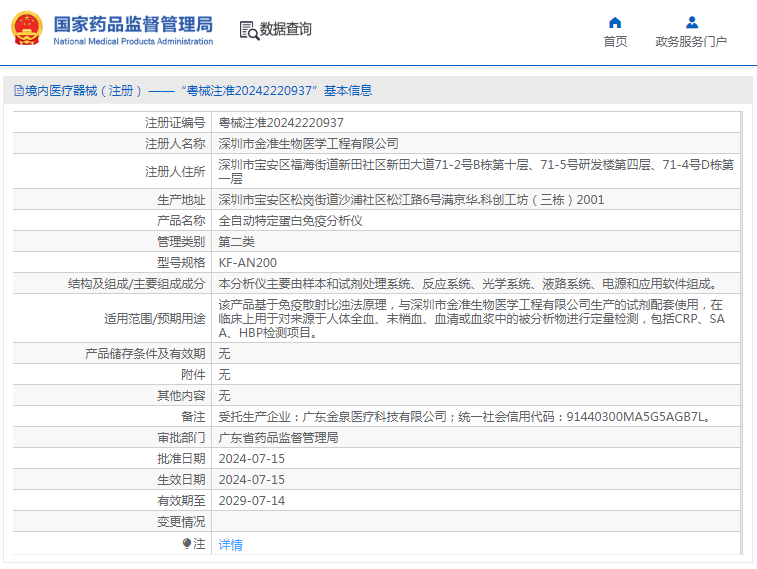757x569 pixels.
Task: Open the 政务服务门户 link
Action: (x=691, y=42)
